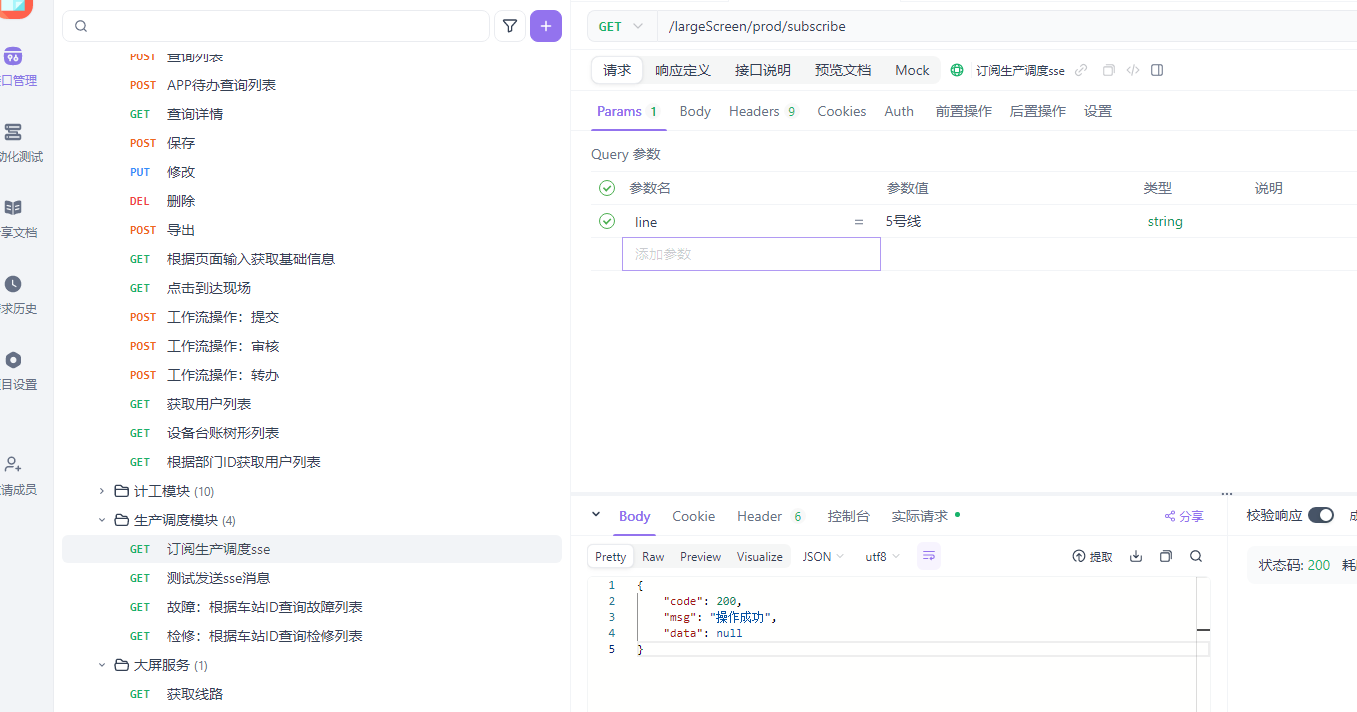The height and width of the screenshot is (712, 1357).
Task: Expand the 计工模块 folder
Action: 101,491
